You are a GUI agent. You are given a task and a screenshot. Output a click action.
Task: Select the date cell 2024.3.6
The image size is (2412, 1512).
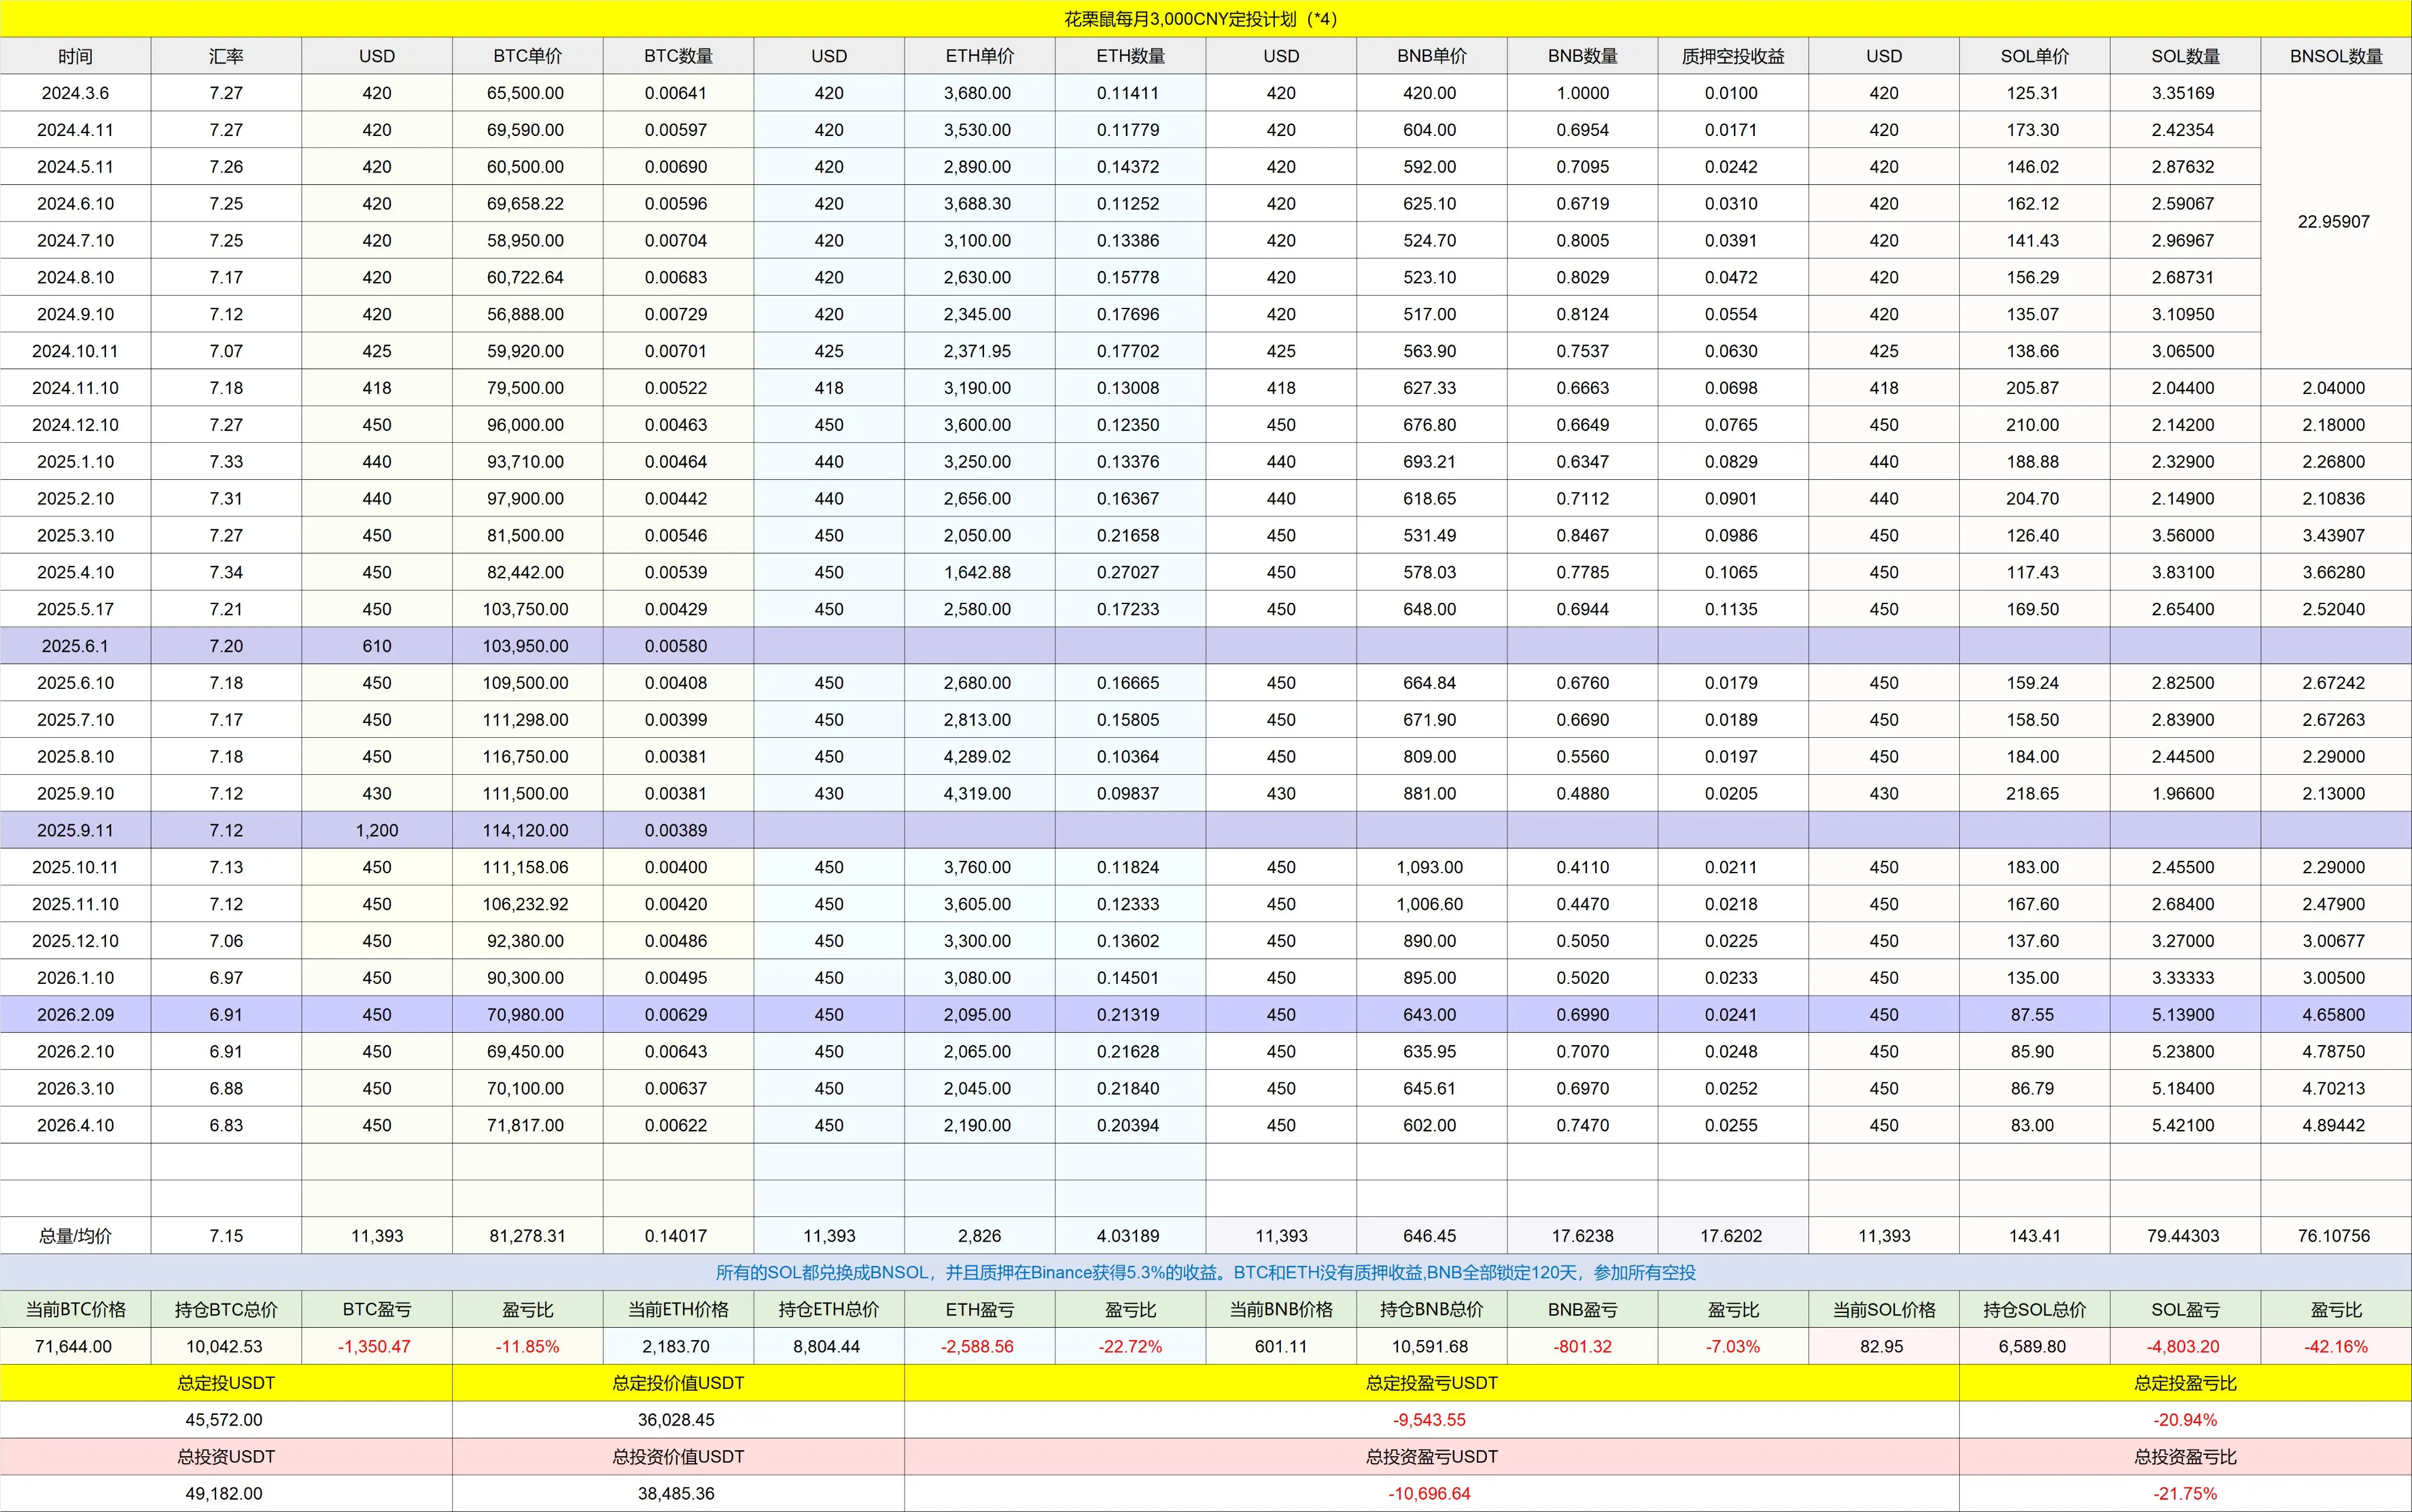pos(75,93)
